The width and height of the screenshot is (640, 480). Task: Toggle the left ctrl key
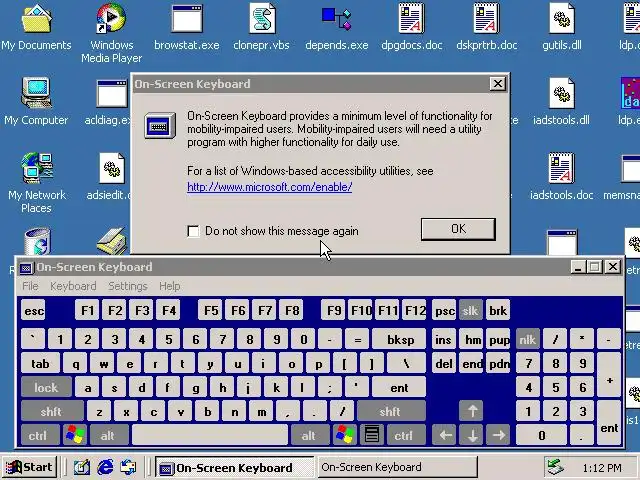pos(39,435)
